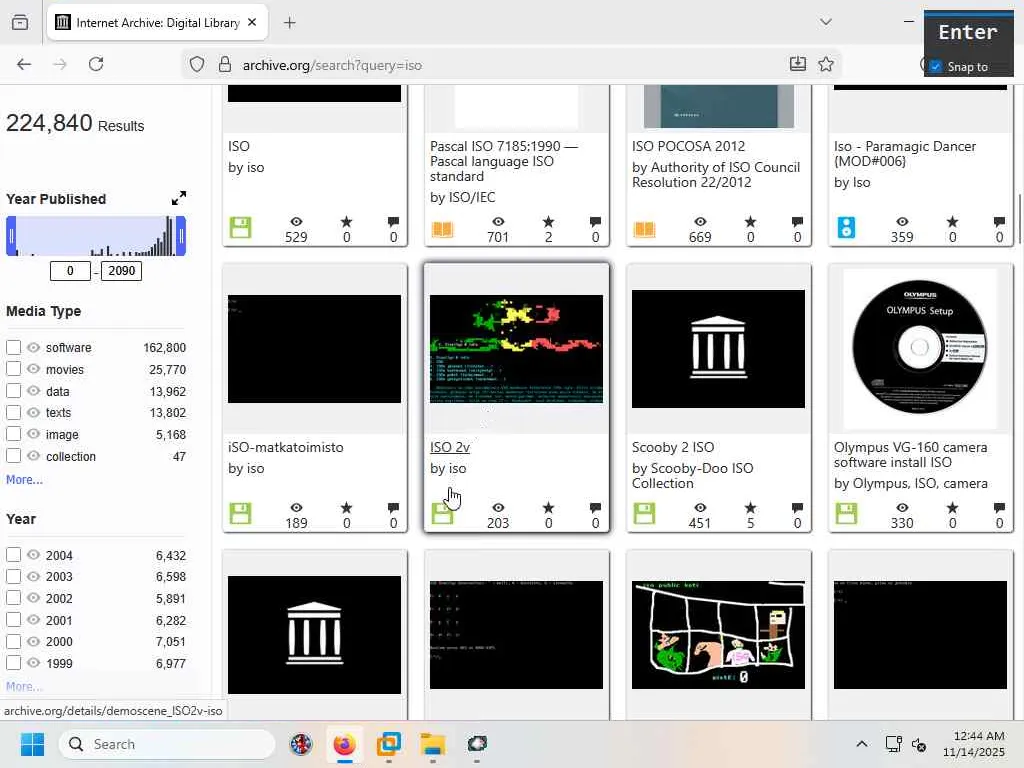Click the floppy icon on Olympus VG-160 card
Screen dimensions: 1024x768
(846, 513)
